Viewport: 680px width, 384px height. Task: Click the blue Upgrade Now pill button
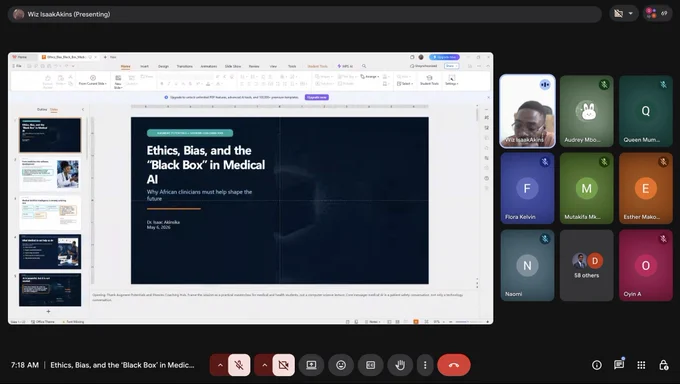click(444, 57)
